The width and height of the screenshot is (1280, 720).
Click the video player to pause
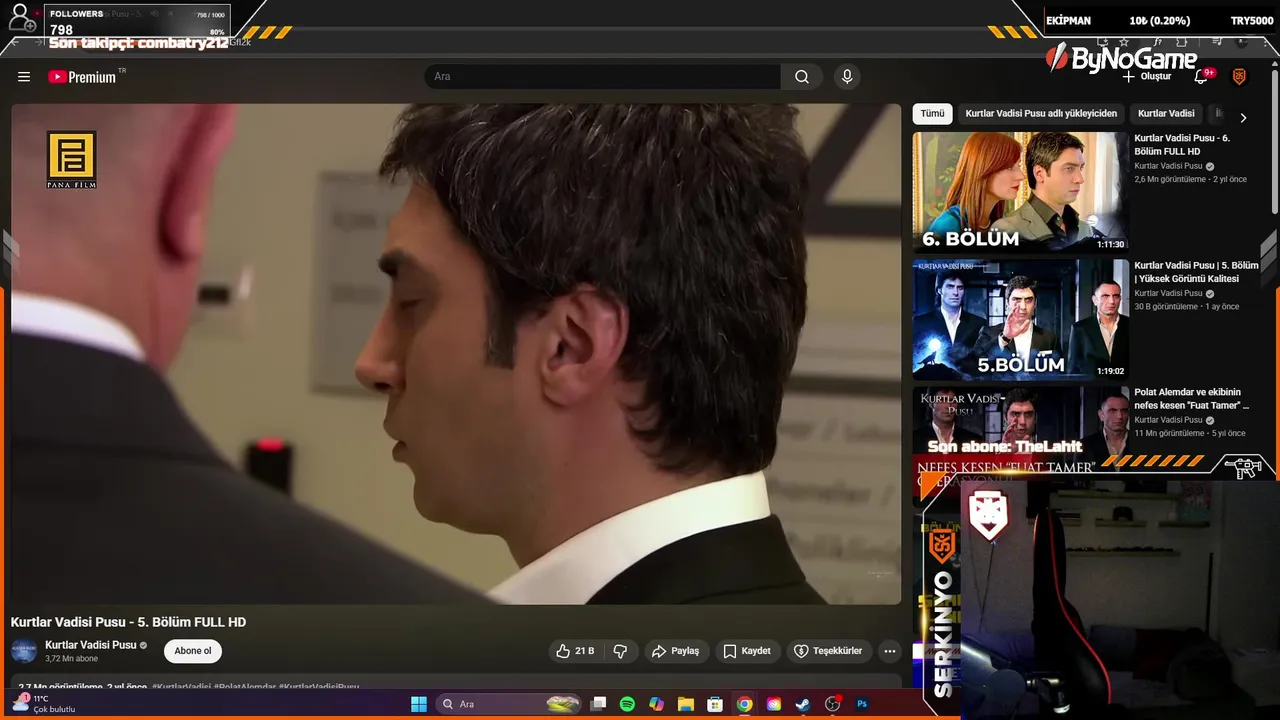(456, 354)
